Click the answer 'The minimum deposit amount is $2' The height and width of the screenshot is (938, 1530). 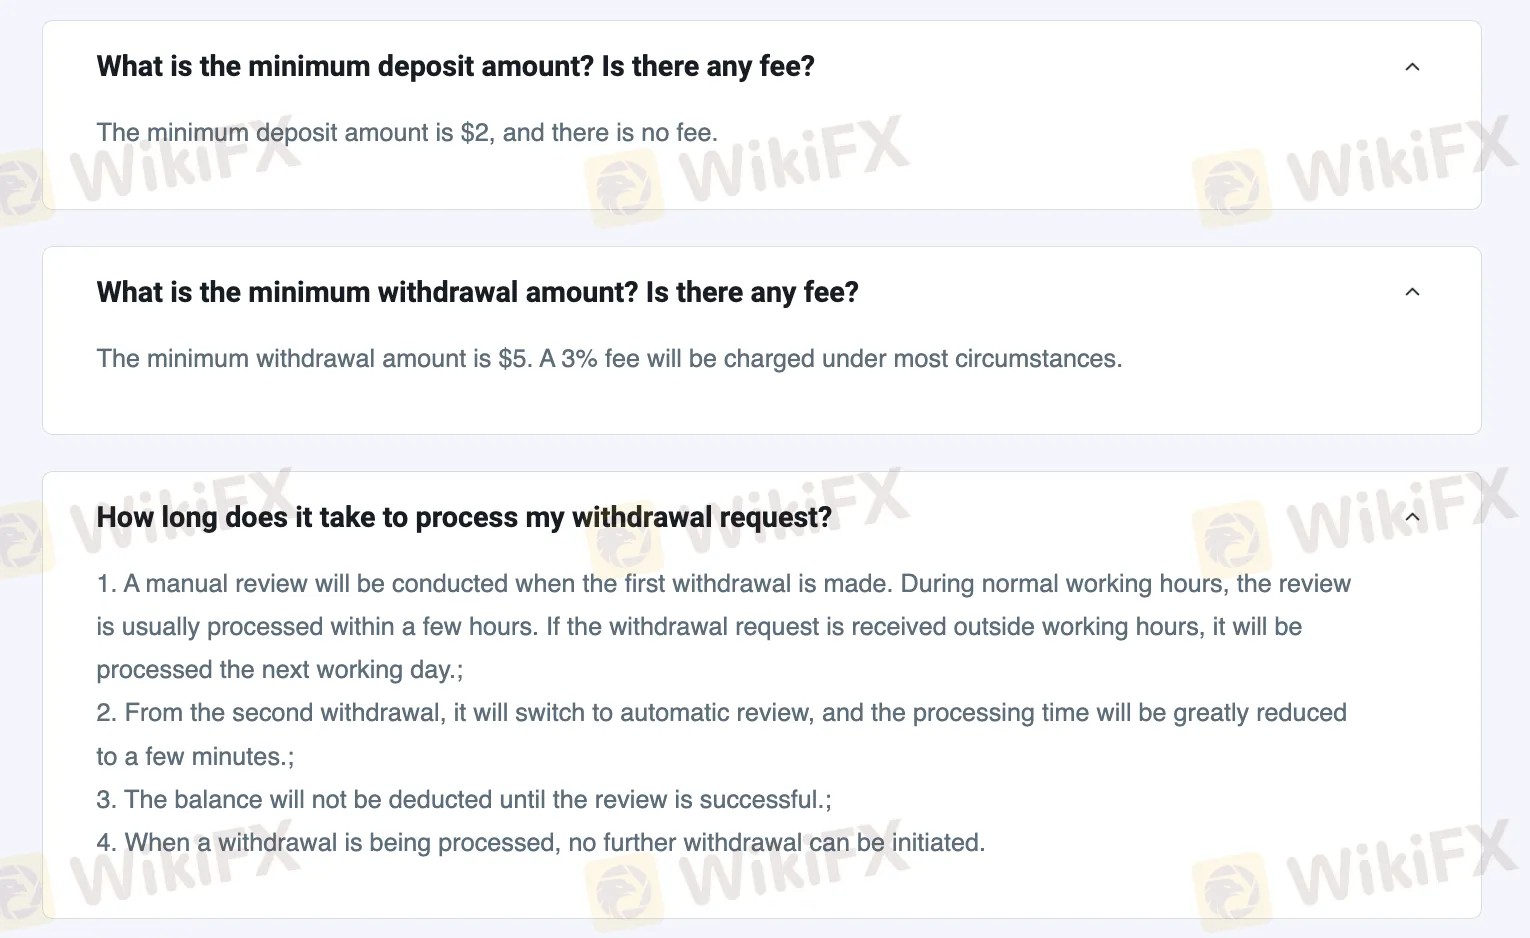(406, 133)
